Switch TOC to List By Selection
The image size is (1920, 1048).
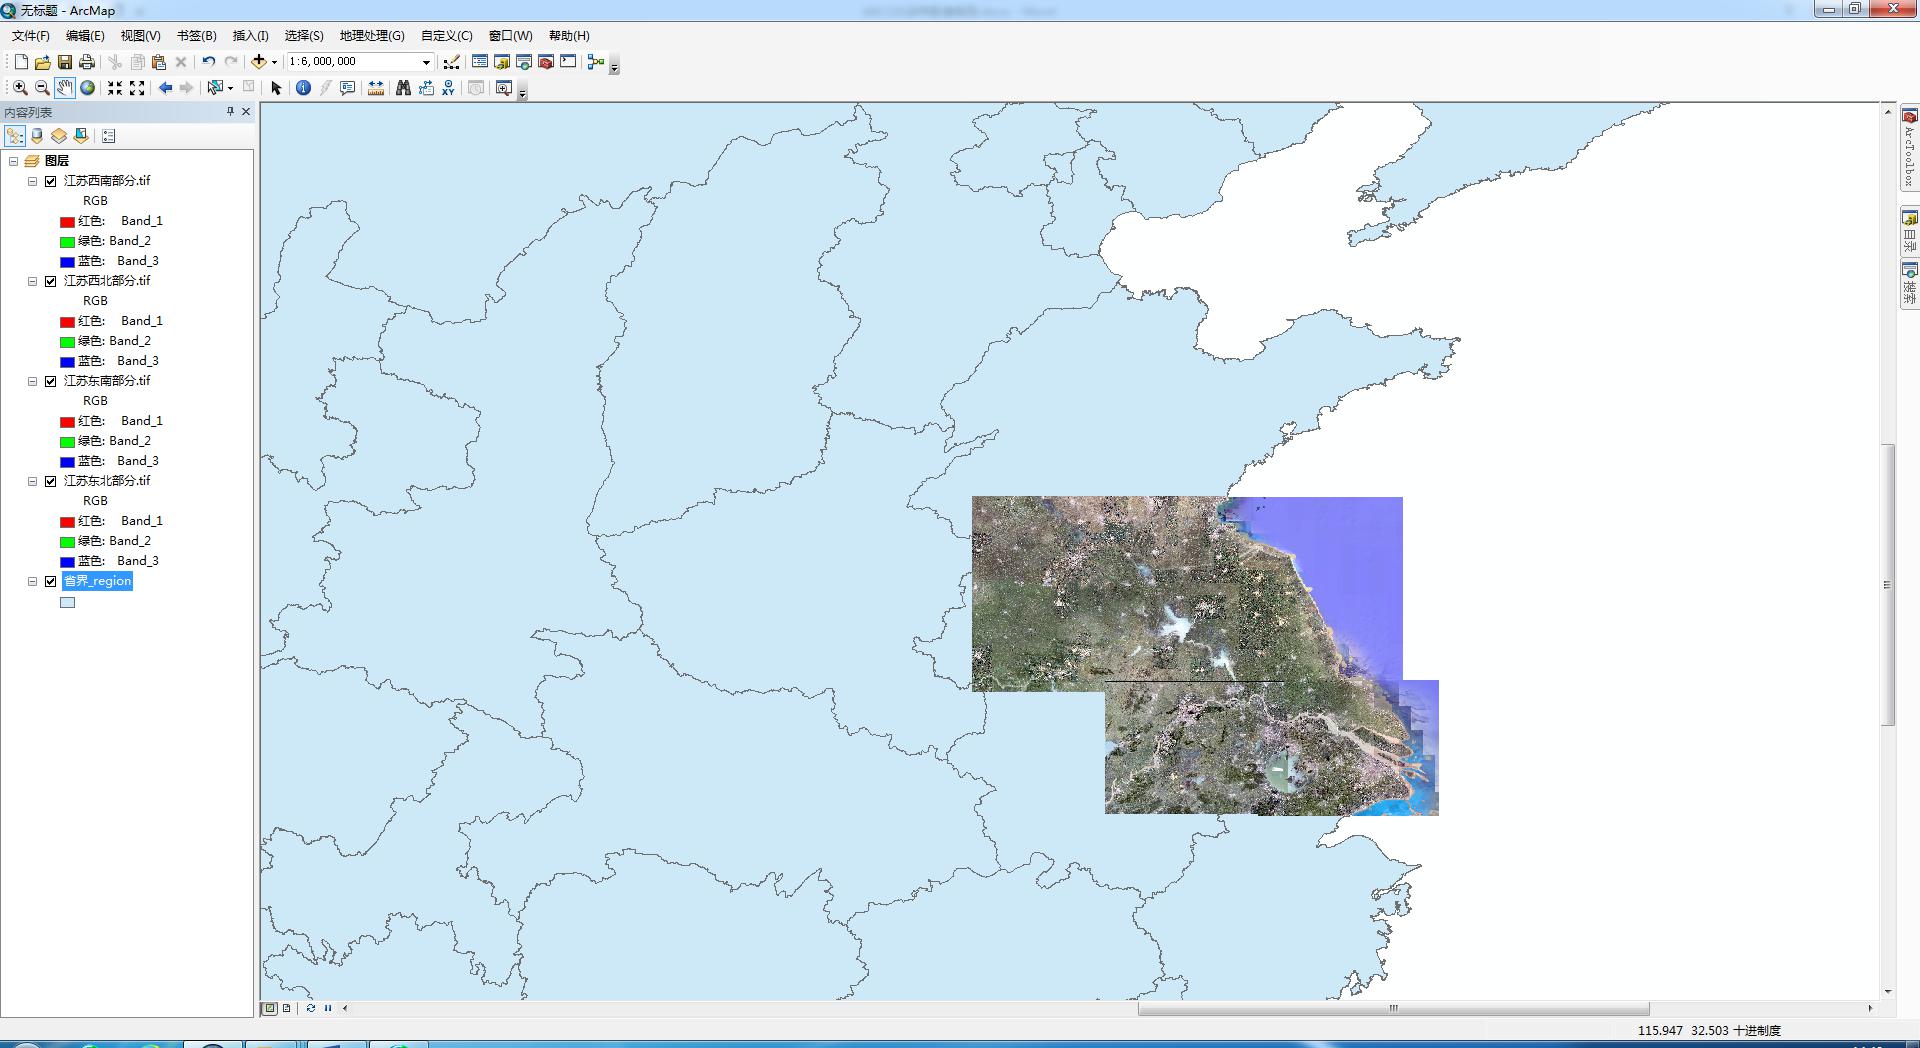pos(81,136)
